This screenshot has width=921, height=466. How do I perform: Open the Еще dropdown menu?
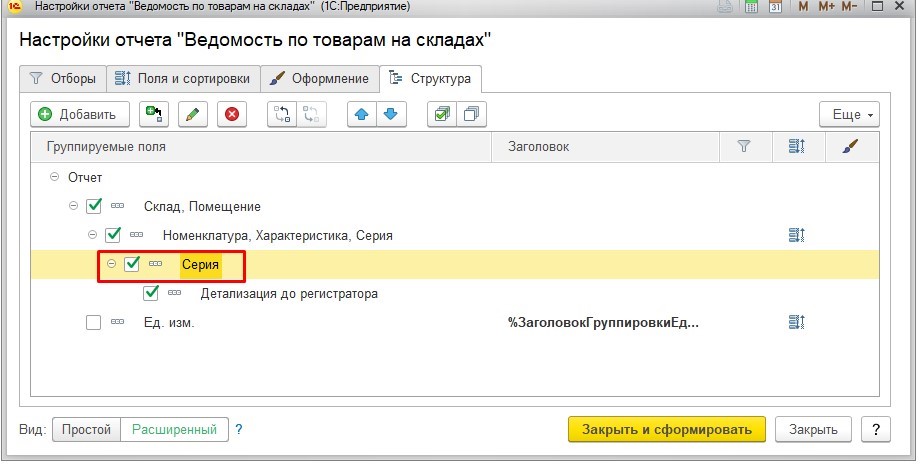coord(849,114)
